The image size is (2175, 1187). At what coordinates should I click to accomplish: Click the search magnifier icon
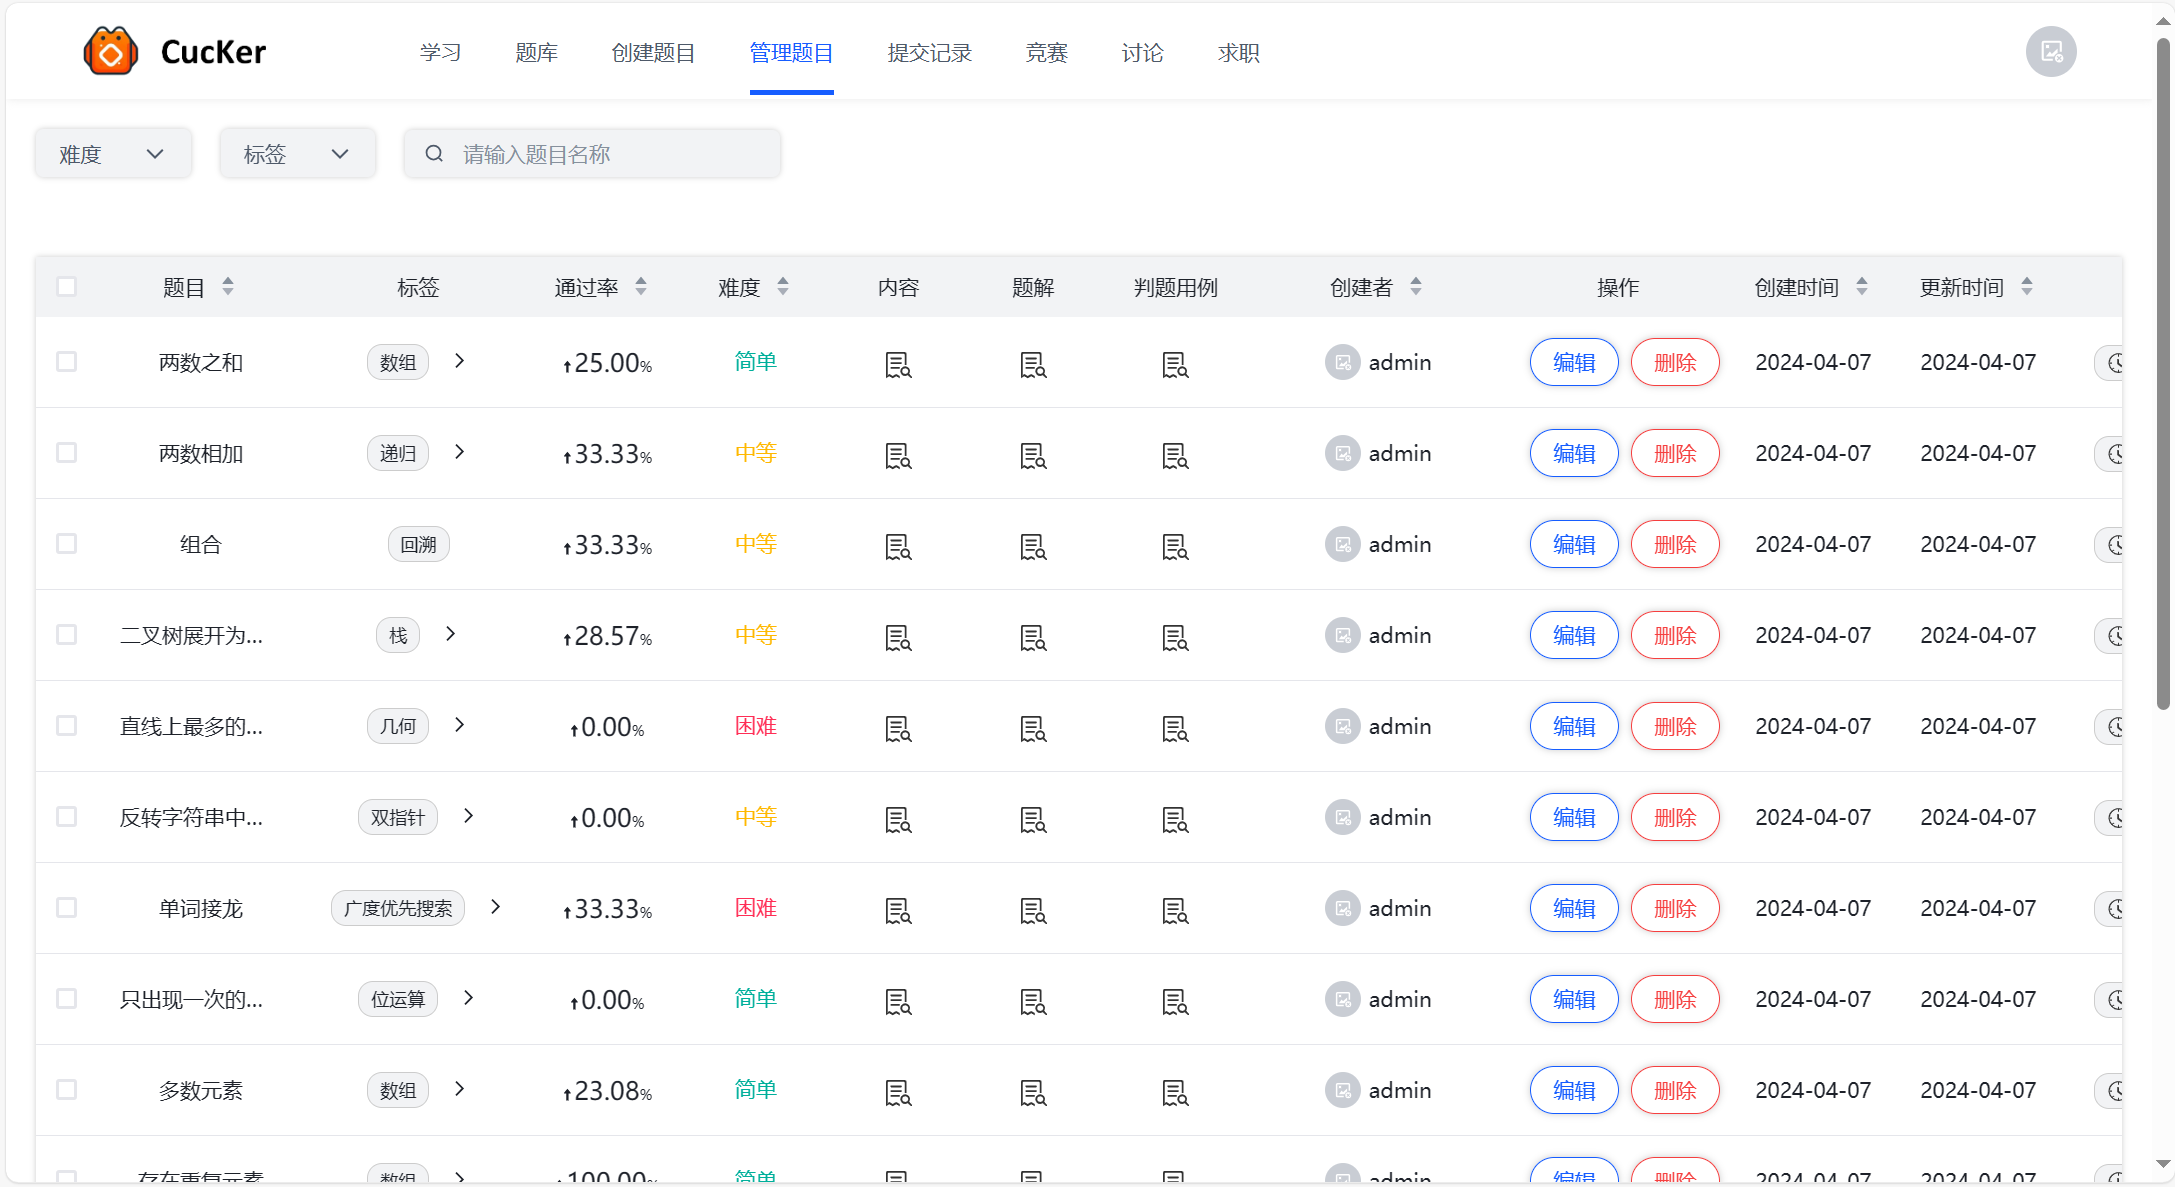point(434,153)
